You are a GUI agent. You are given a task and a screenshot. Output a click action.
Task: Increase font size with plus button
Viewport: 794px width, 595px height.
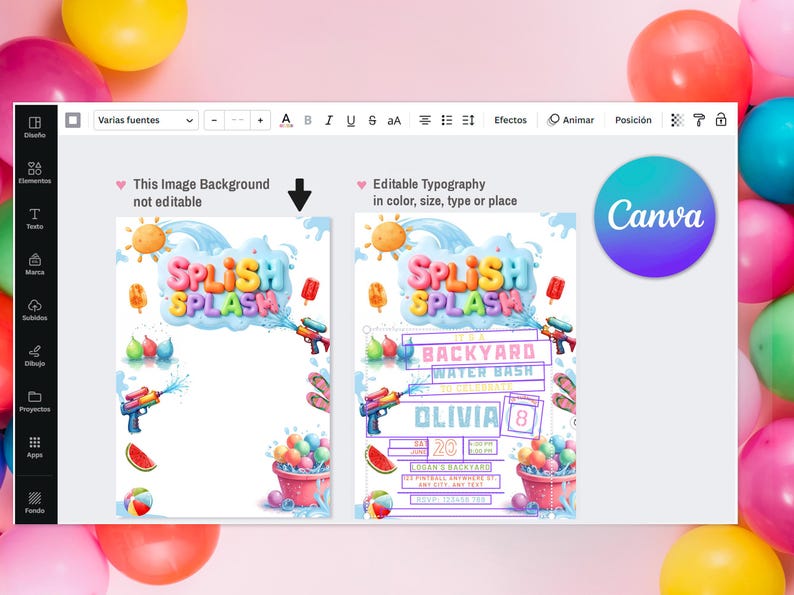[x=260, y=120]
